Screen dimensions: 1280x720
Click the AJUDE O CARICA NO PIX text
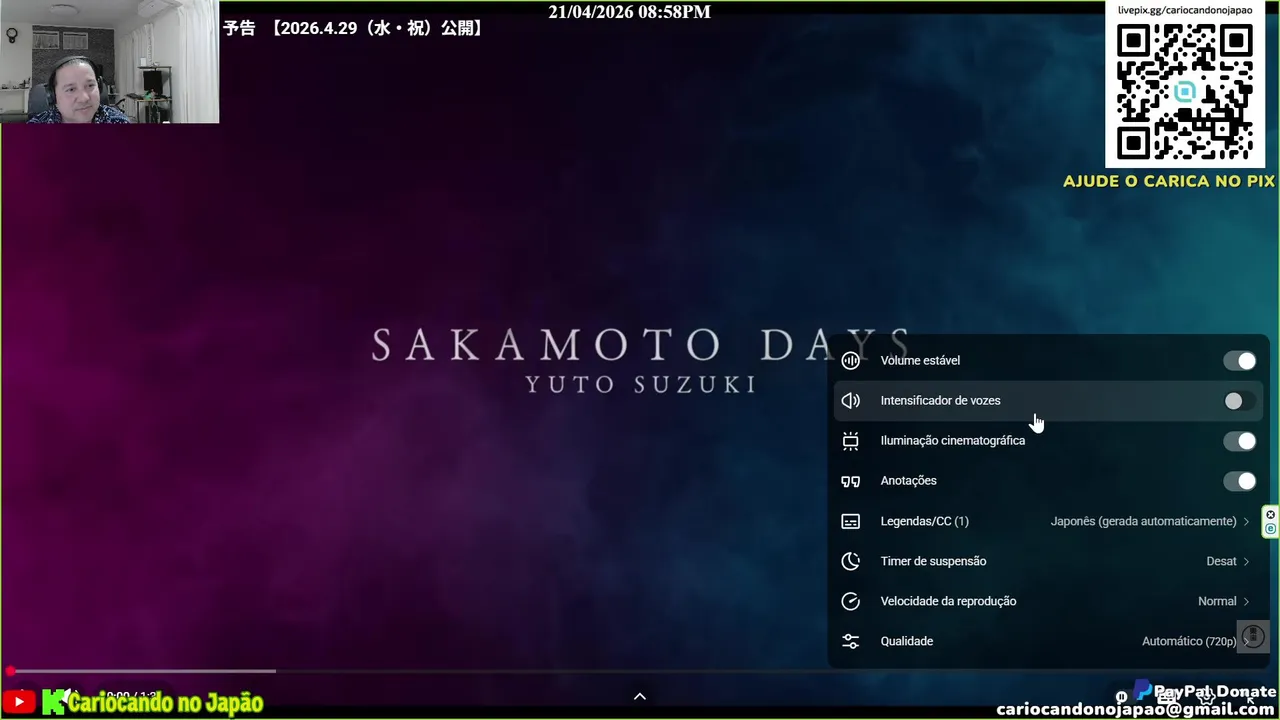[1169, 181]
